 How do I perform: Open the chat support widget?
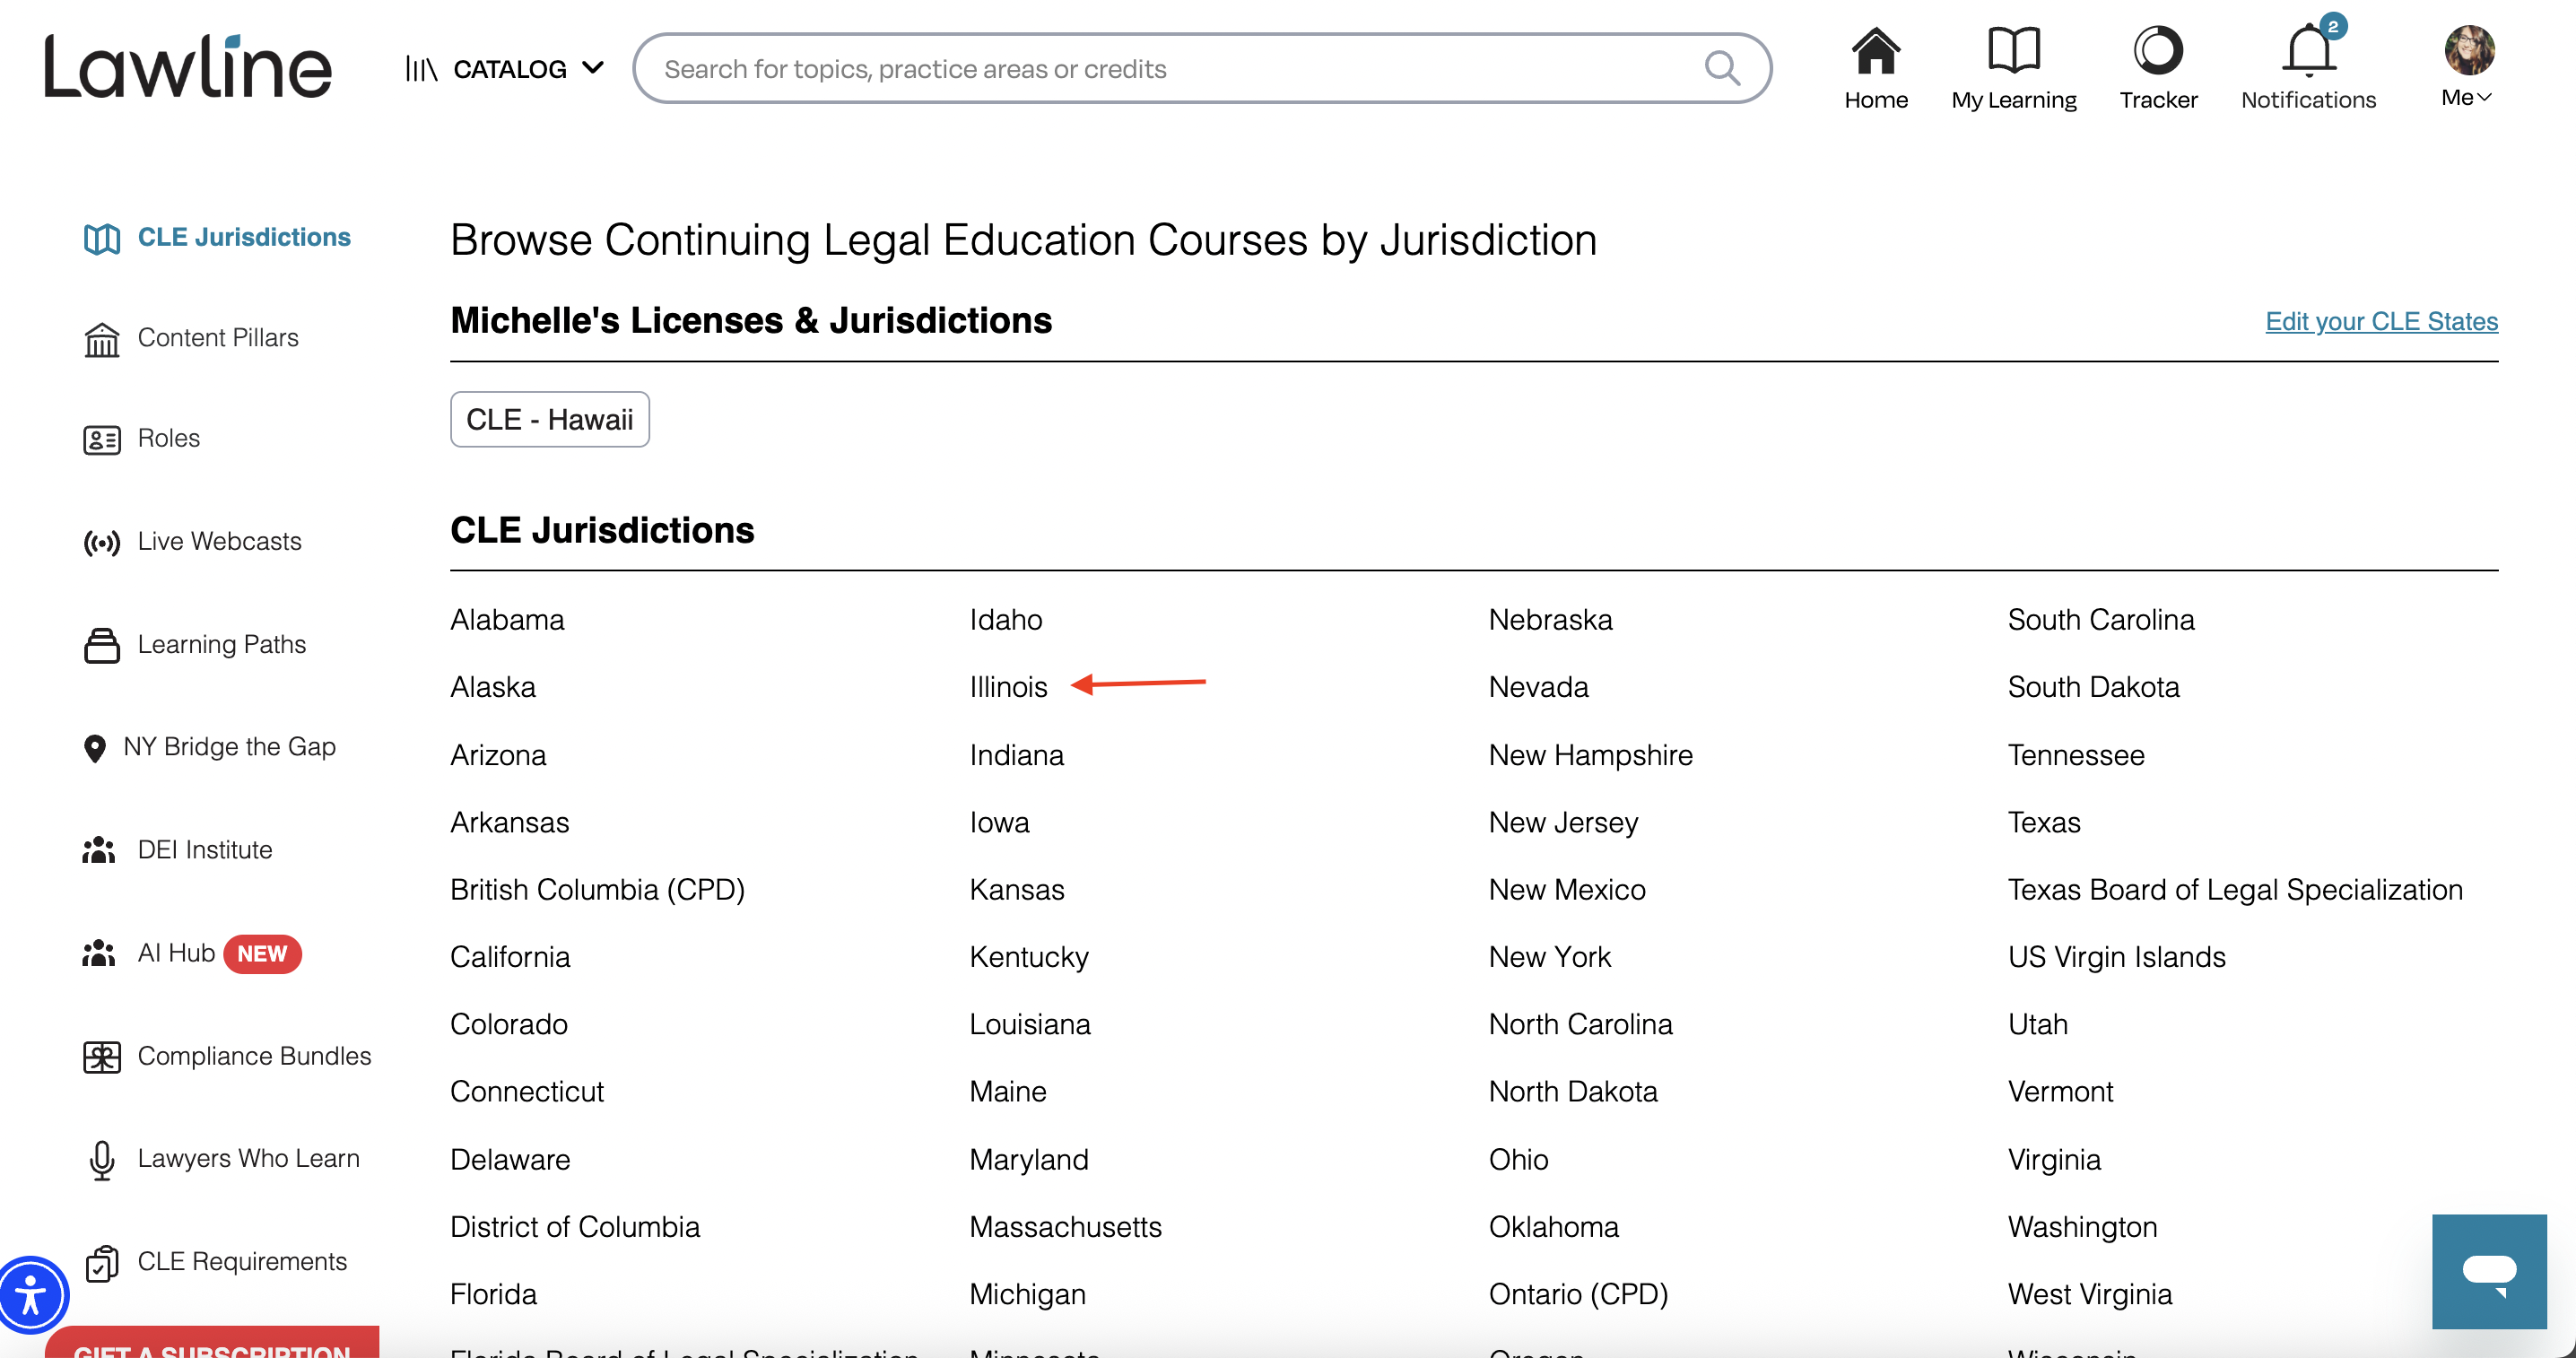[2489, 1271]
